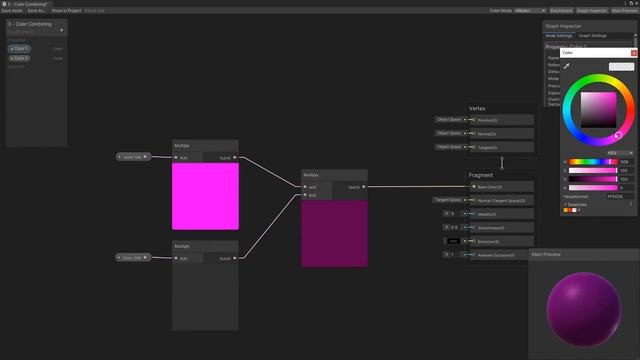Open the Color Mode dropdown
Viewport: 640px width, 360px height.
coord(530,11)
